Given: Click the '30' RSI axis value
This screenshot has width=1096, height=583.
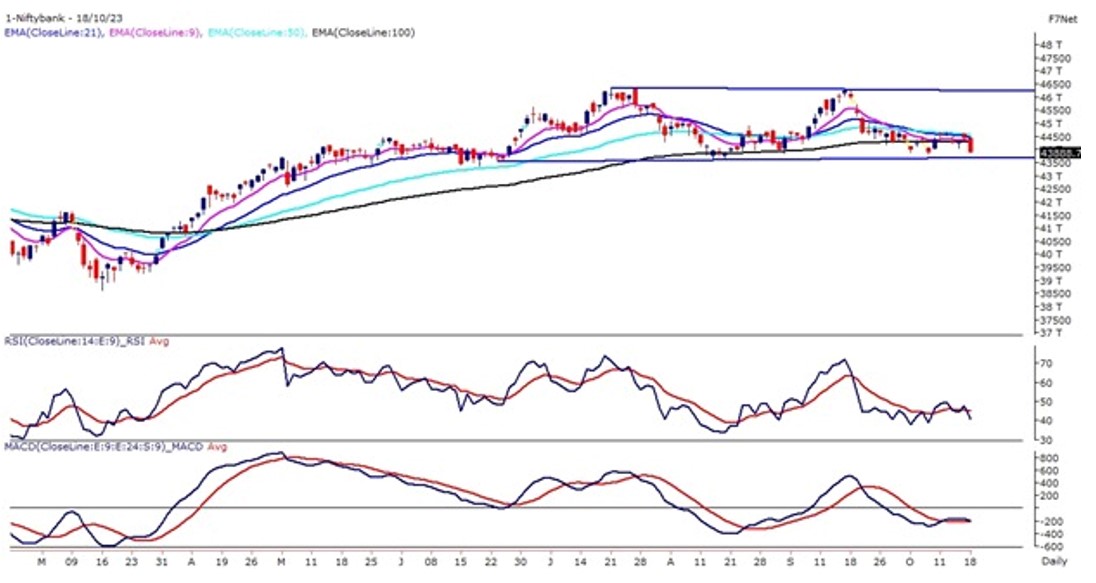Looking at the screenshot, I should coord(1047,440).
